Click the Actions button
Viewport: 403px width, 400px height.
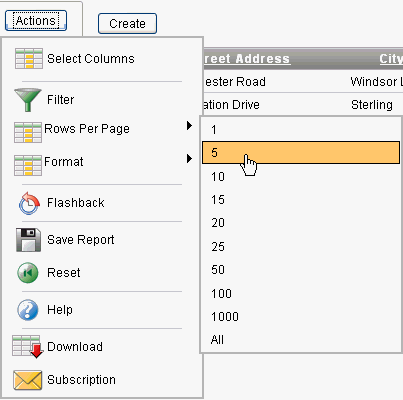click(36, 21)
